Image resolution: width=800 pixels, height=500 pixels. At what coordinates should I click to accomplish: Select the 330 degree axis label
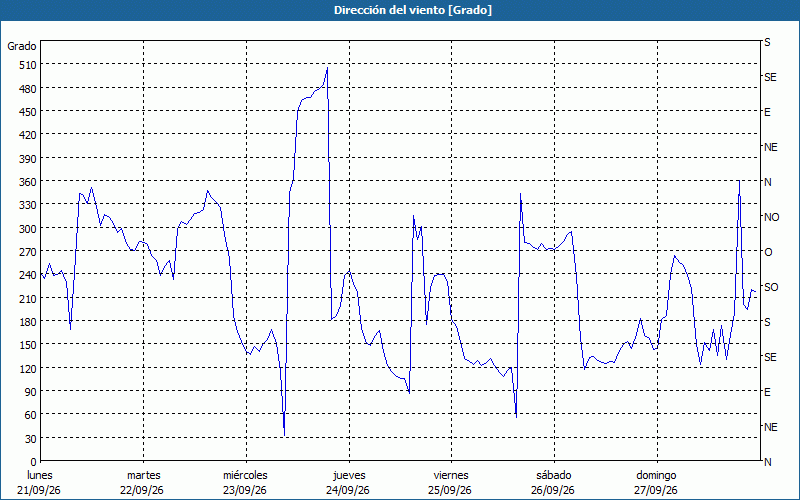28,206
